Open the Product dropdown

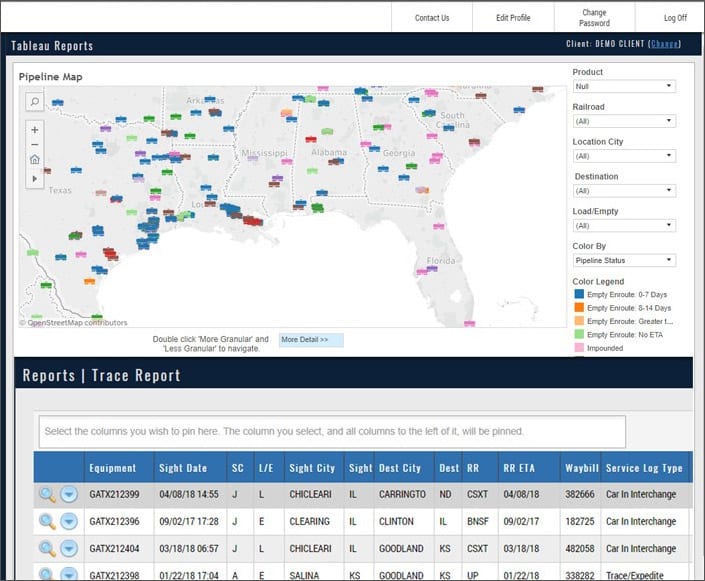click(624, 87)
